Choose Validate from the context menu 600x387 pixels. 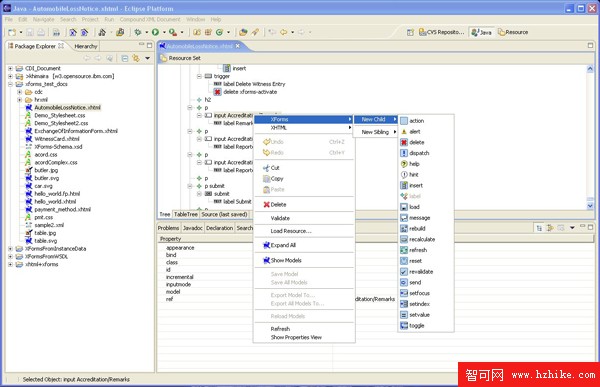click(280, 218)
